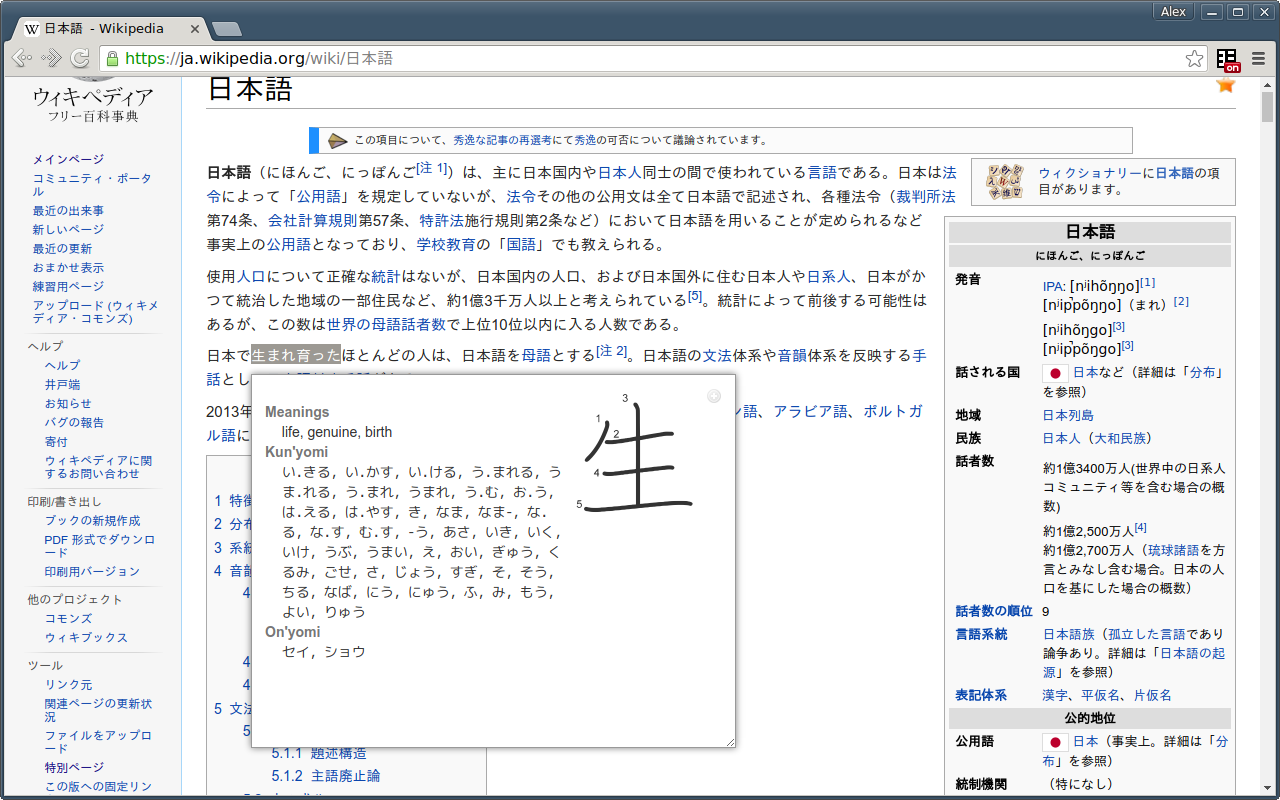
Task: Click the Alex profile button
Action: (1174, 12)
